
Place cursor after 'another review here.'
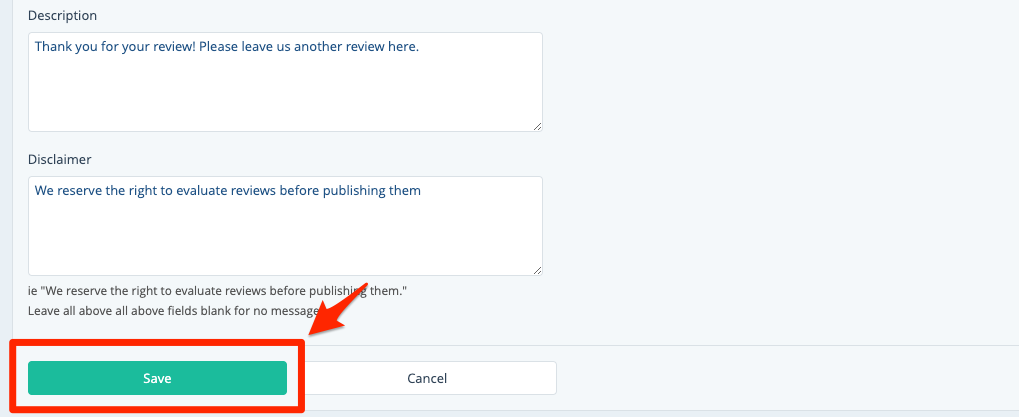coord(420,46)
